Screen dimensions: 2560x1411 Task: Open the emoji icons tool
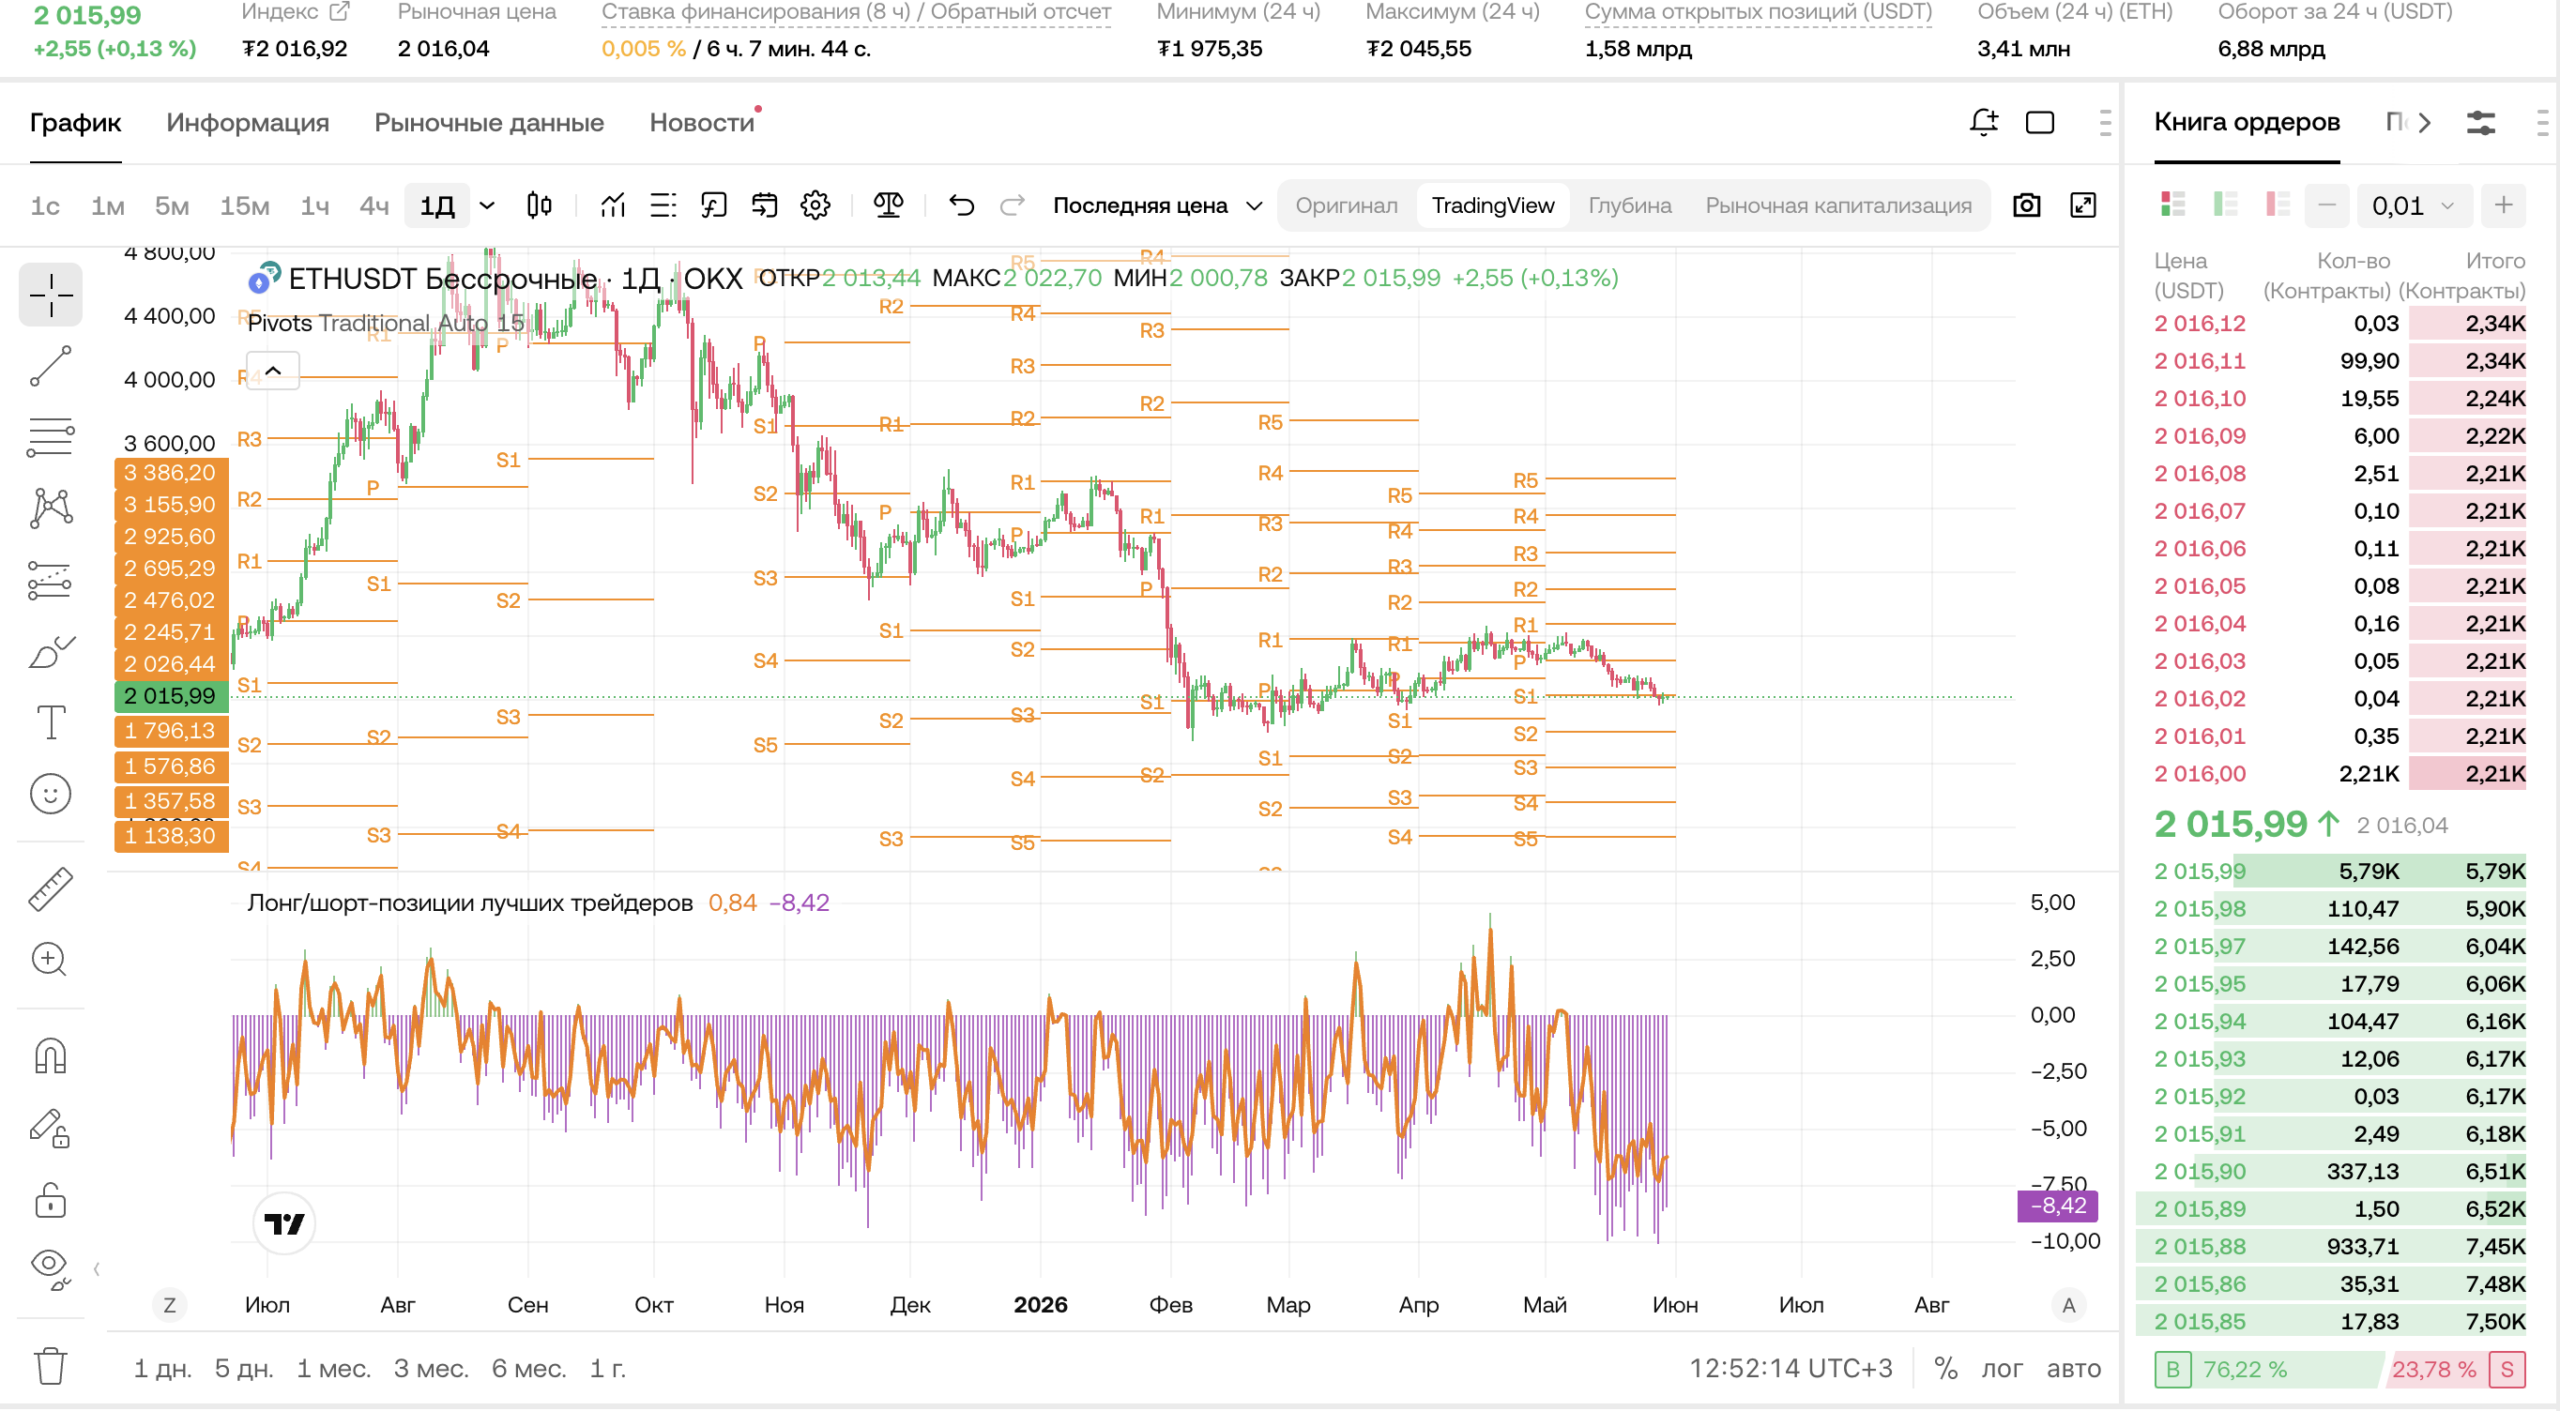pos(50,794)
